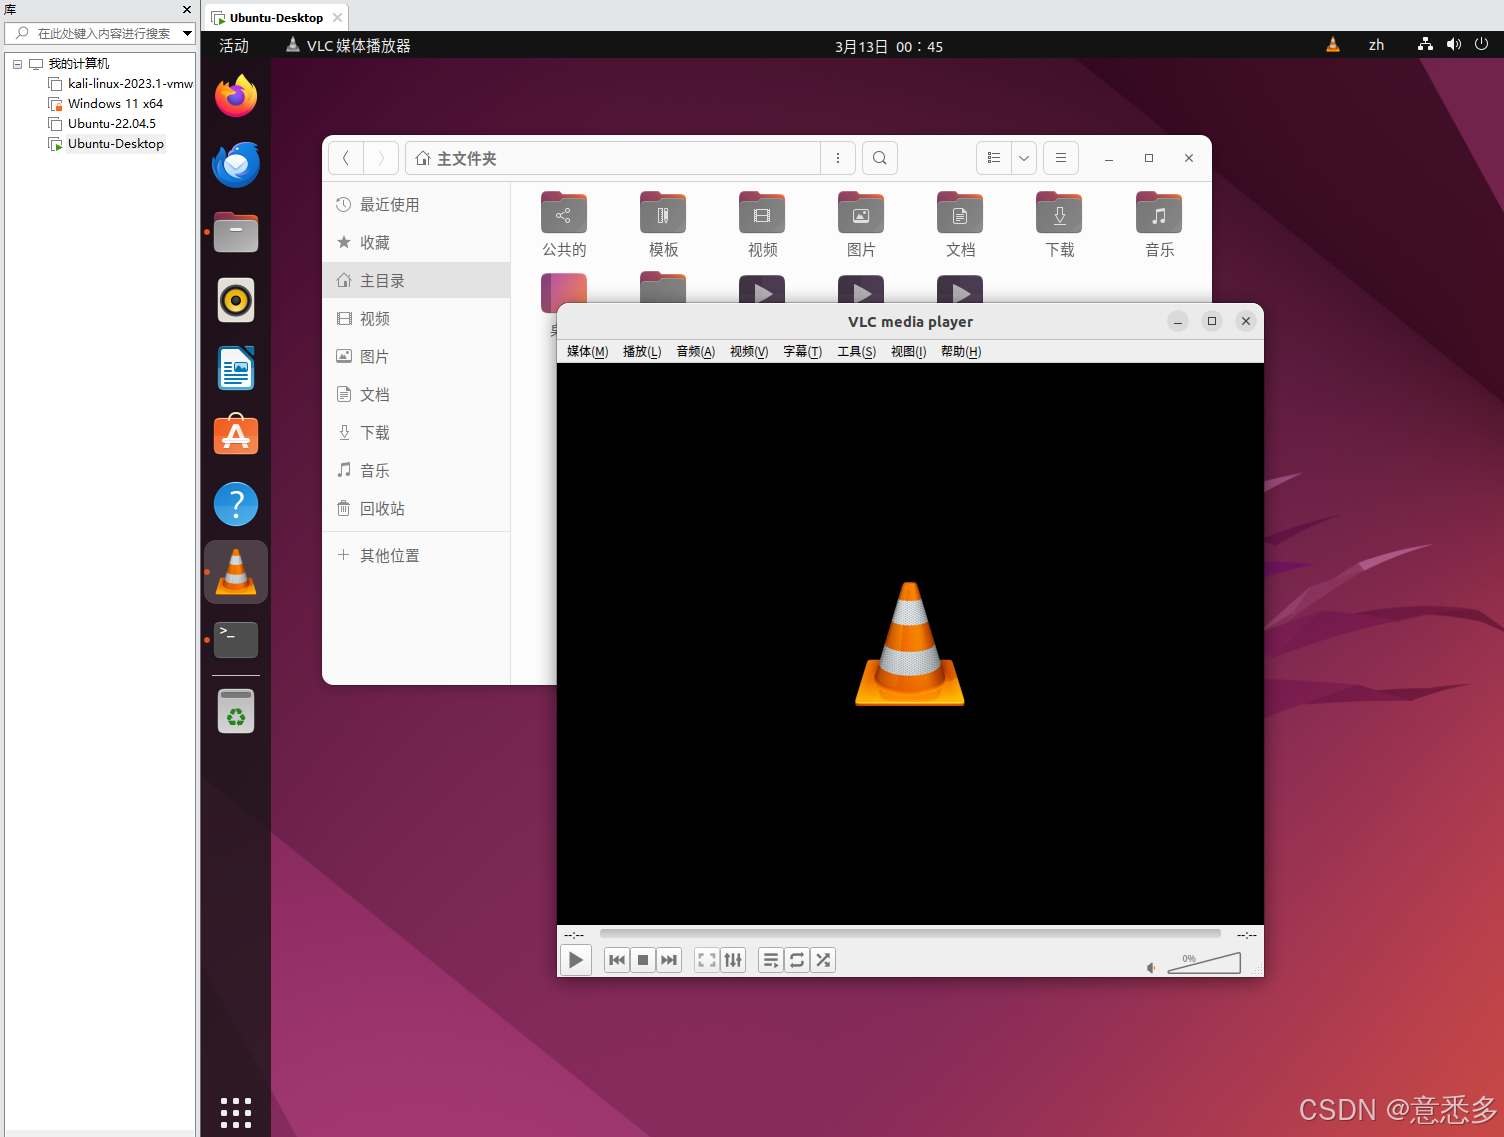The width and height of the screenshot is (1504, 1137).
Task: Stop playback in VLC
Action: (x=643, y=960)
